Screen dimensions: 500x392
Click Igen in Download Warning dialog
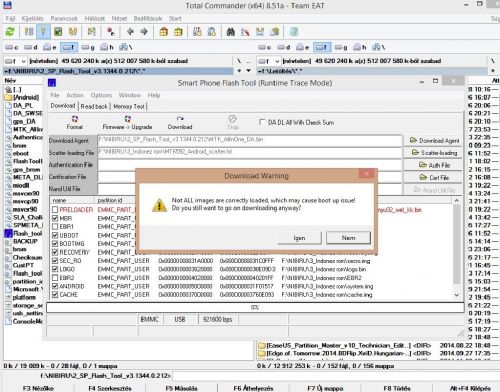[299, 238]
